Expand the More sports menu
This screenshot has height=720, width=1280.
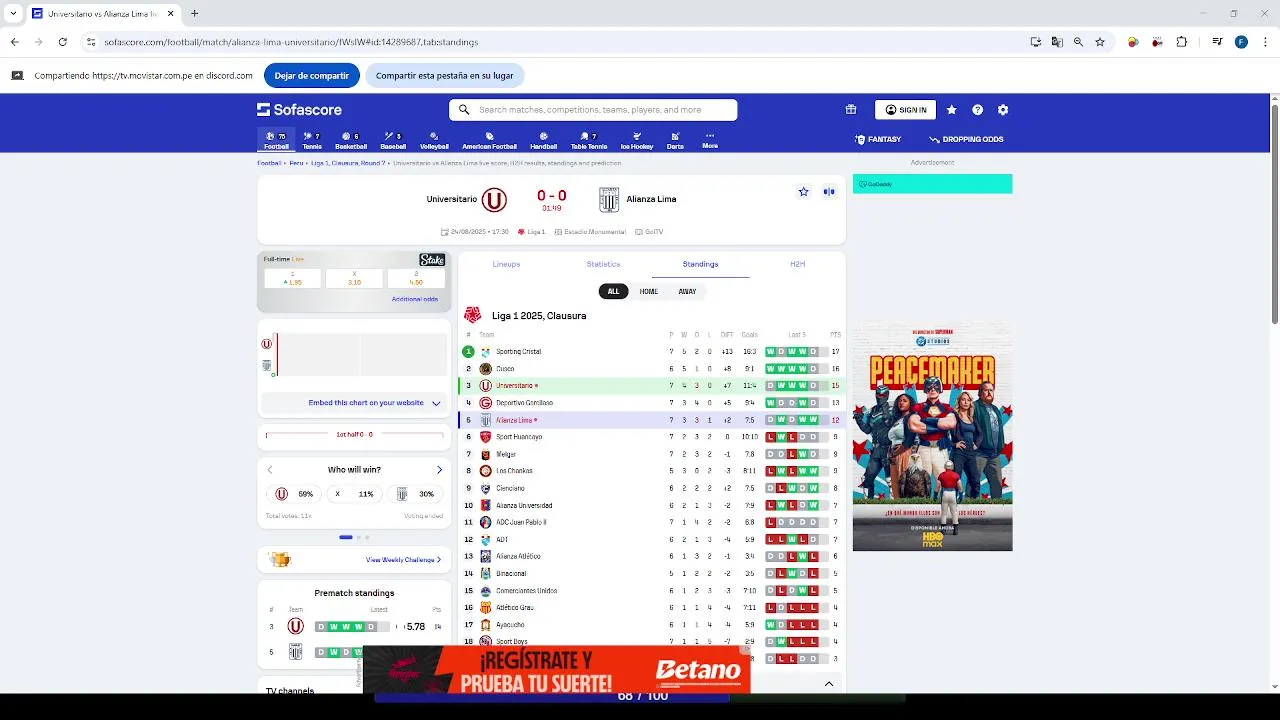[x=710, y=140]
